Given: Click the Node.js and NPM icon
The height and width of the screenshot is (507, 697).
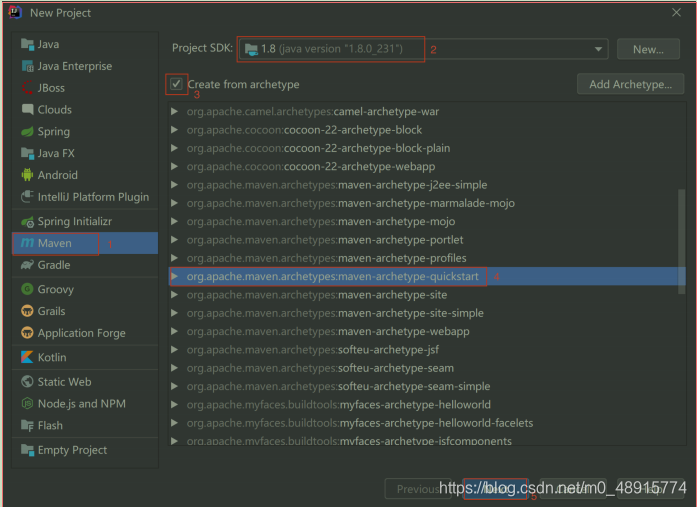Looking at the screenshot, I should point(28,403).
